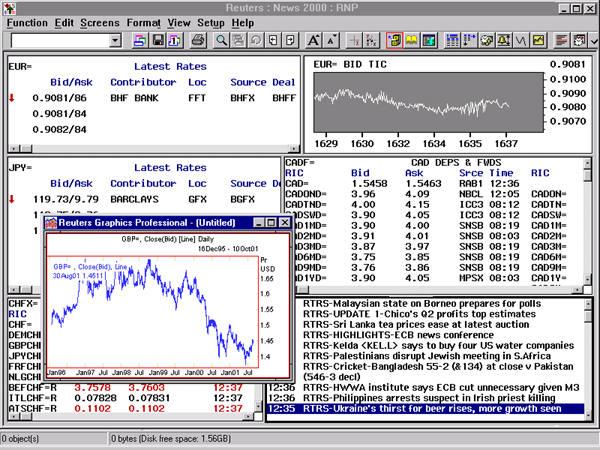Click the page icon marked with number 1
This screenshot has width=600, height=450.
click(174, 40)
